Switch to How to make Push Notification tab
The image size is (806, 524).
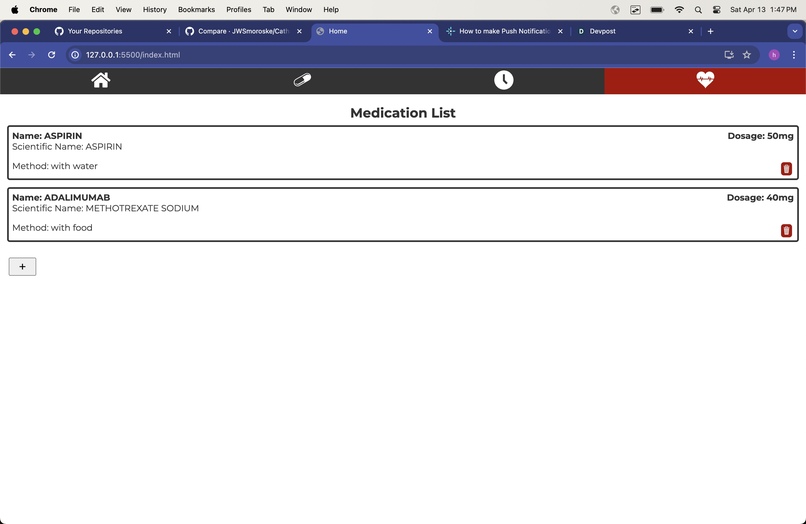click(504, 31)
